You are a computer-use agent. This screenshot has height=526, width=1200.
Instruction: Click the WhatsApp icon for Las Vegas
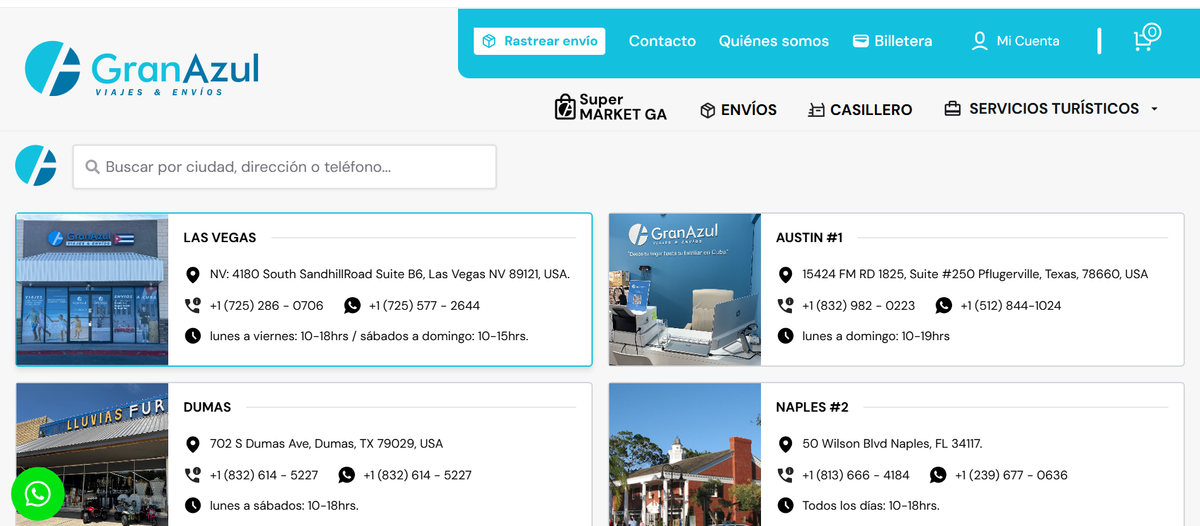coord(352,305)
